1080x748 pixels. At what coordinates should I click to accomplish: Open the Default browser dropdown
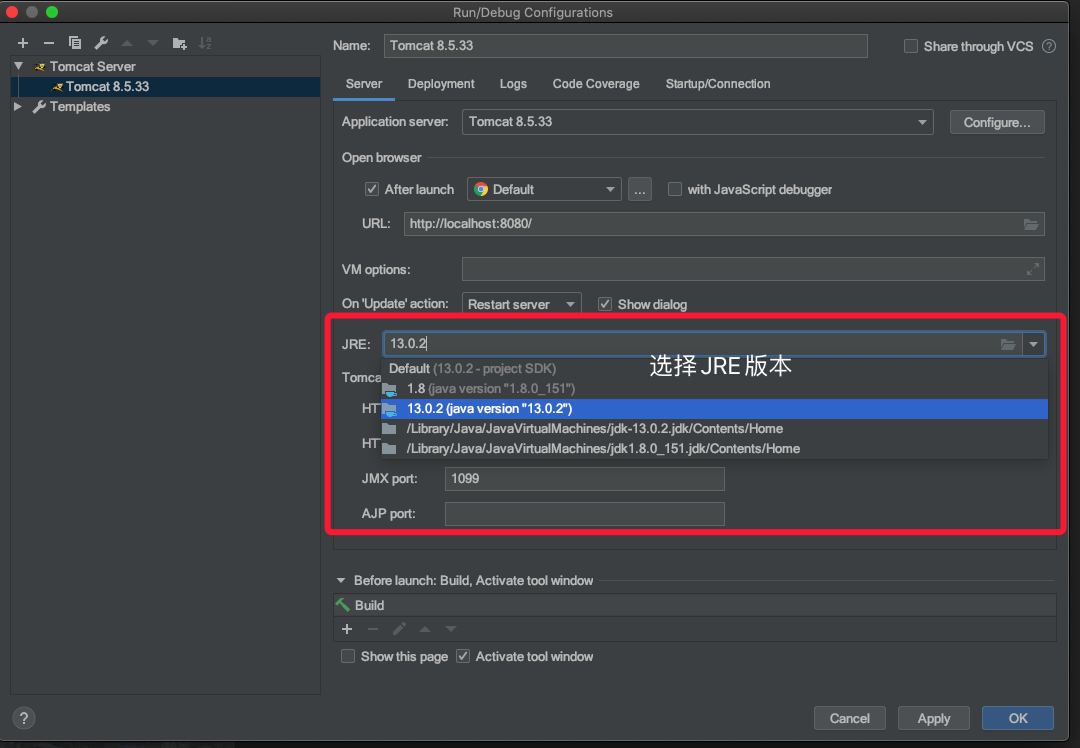(x=544, y=189)
